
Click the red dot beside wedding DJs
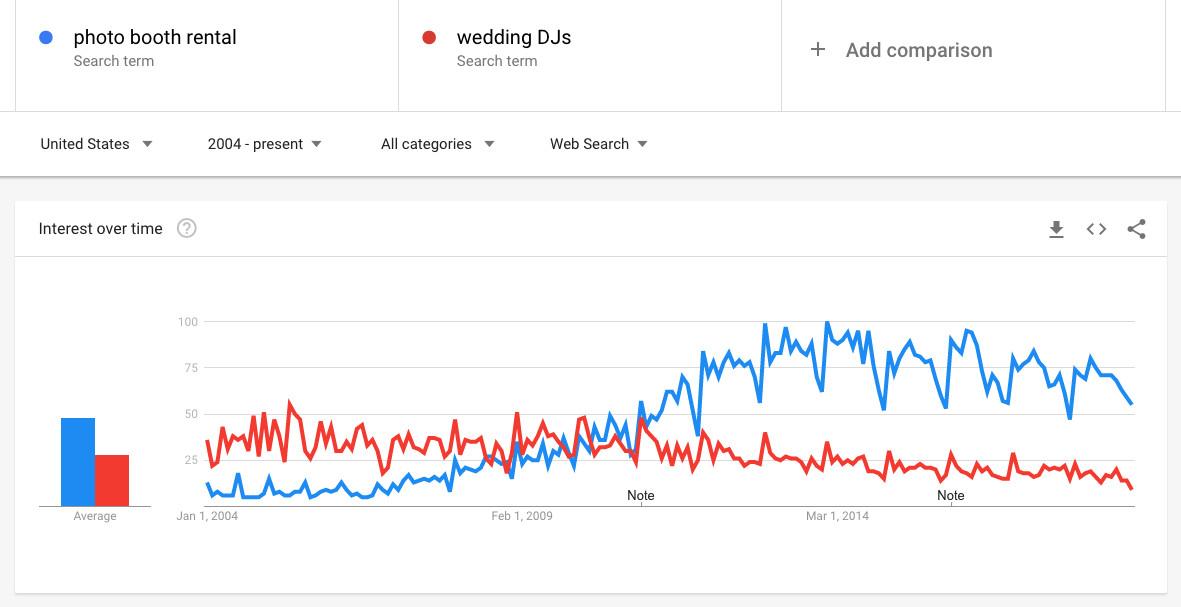click(x=430, y=38)
